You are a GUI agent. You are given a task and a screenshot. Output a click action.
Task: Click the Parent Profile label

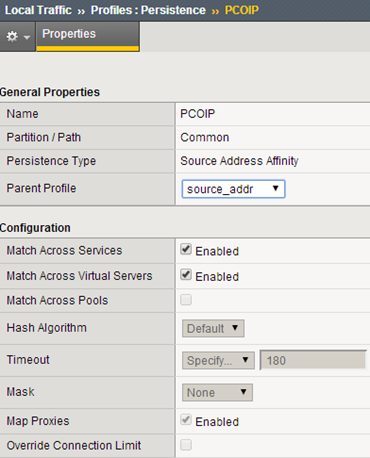(41, 188)
